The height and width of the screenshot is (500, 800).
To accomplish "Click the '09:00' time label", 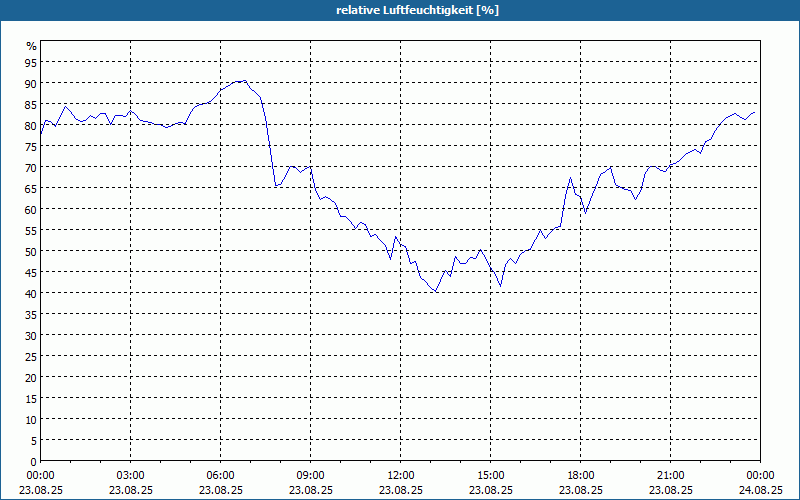I will (x=311, y=476).
